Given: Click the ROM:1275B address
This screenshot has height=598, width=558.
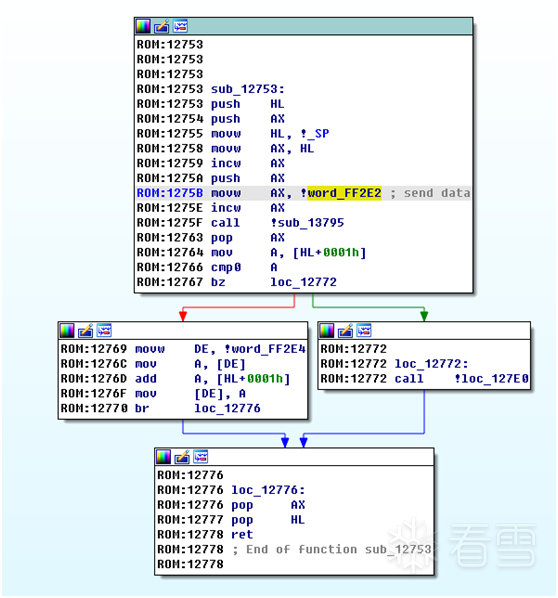Looking at the screenshot, I should click(170, 193).
